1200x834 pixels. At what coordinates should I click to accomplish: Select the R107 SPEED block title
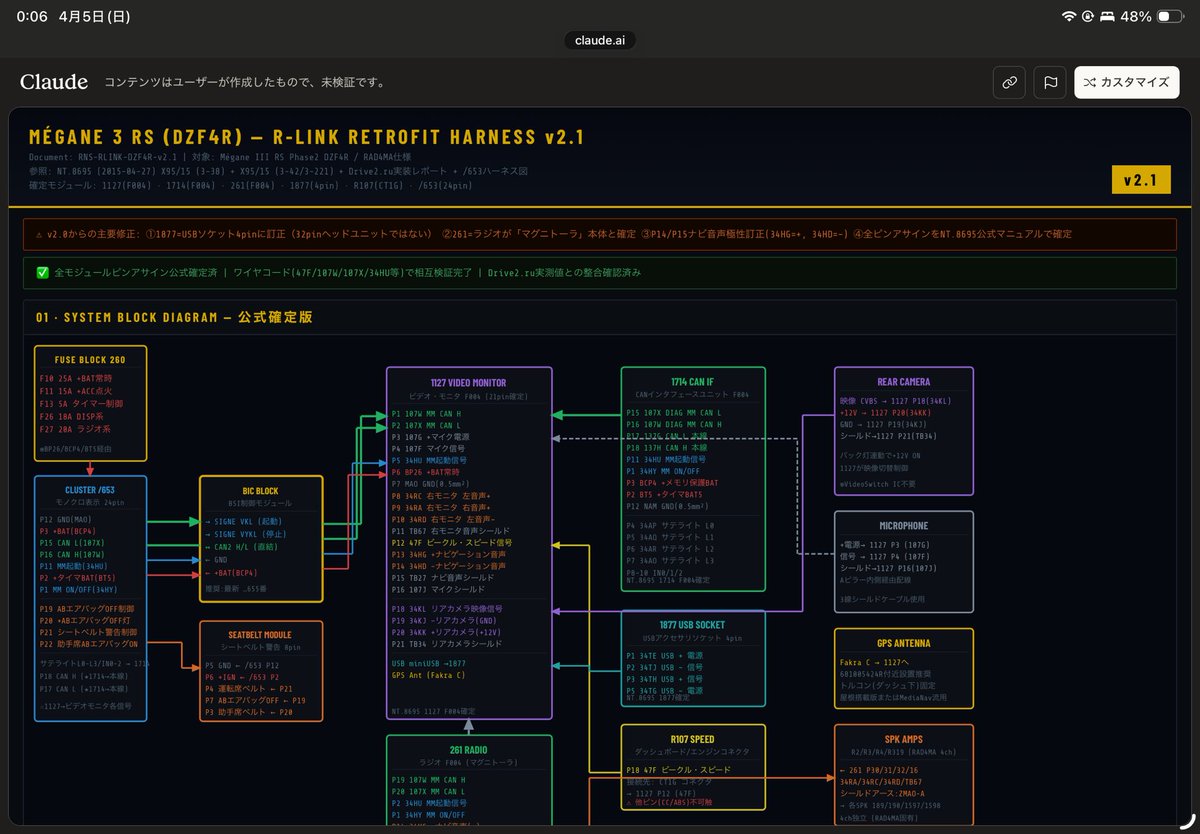693,739
